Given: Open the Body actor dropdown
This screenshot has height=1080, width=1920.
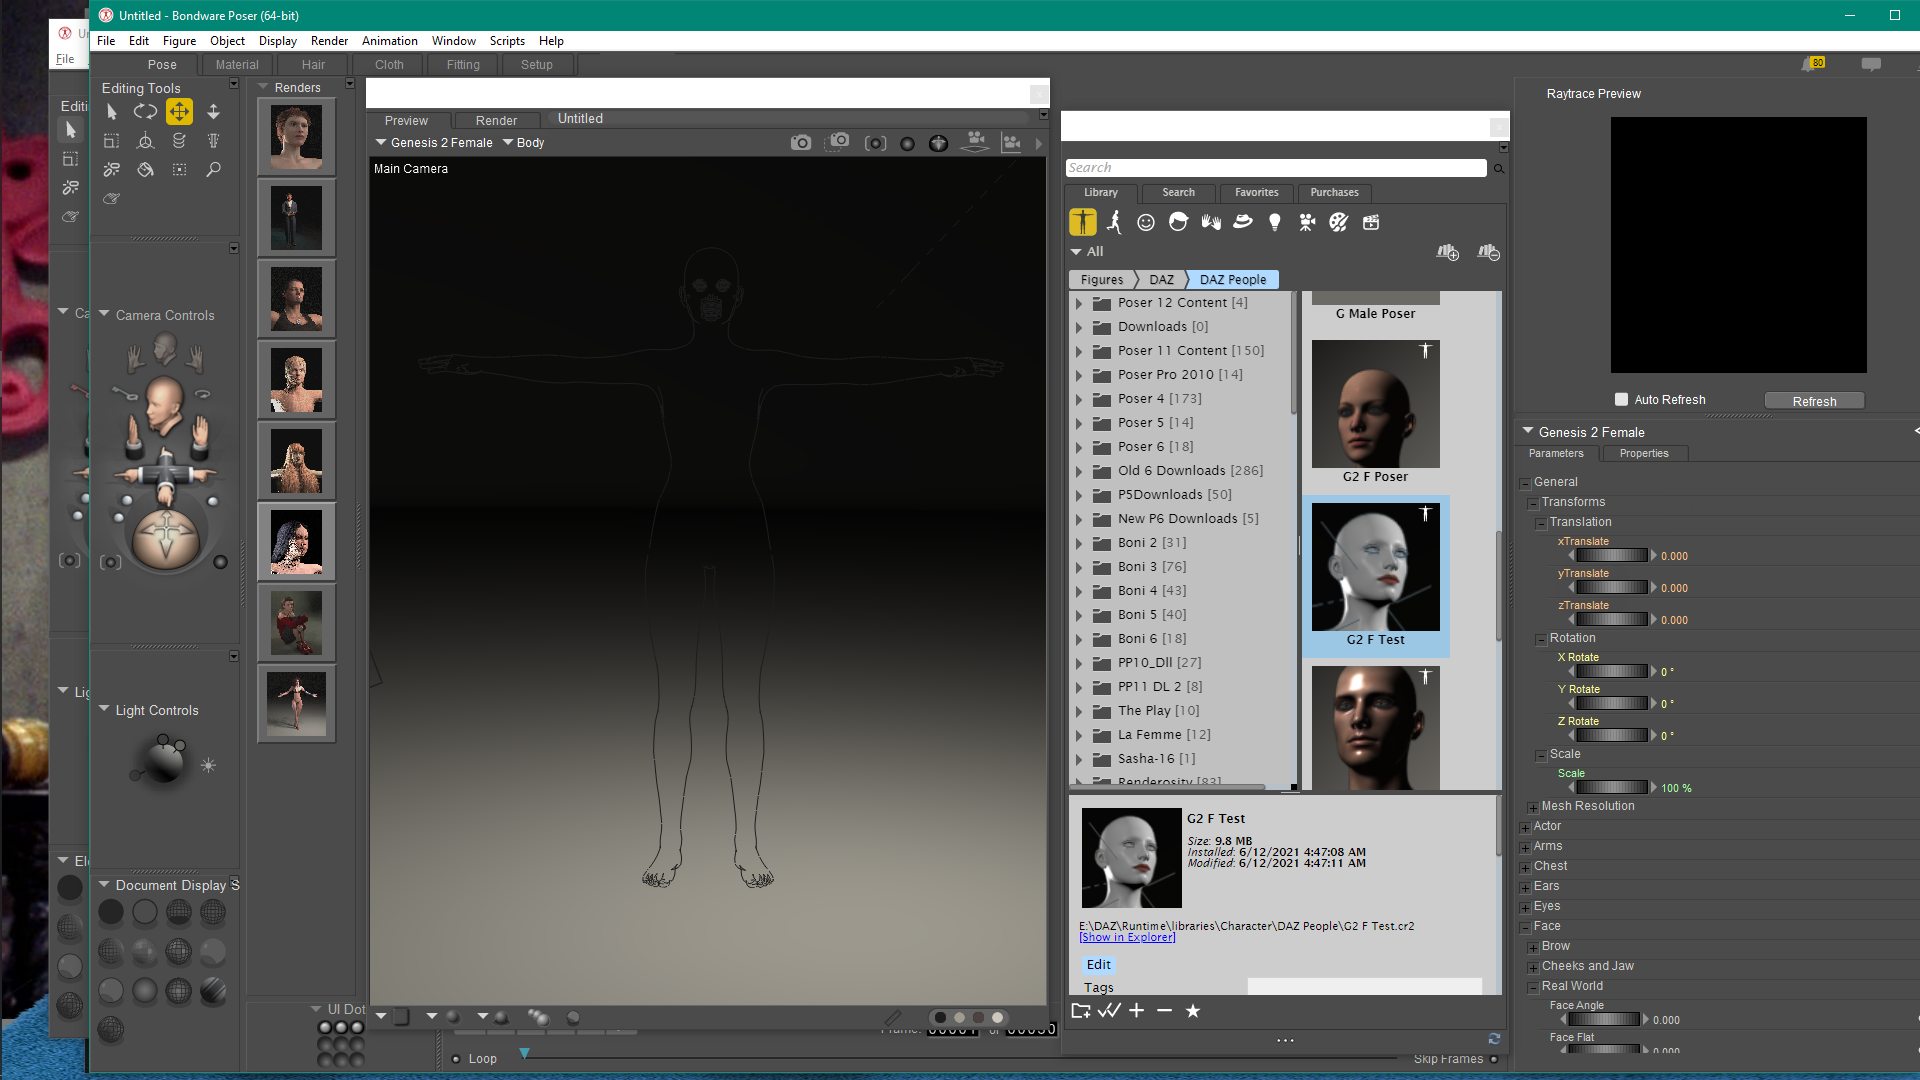Looking at the screenshot, I should [x=523, y=143].
